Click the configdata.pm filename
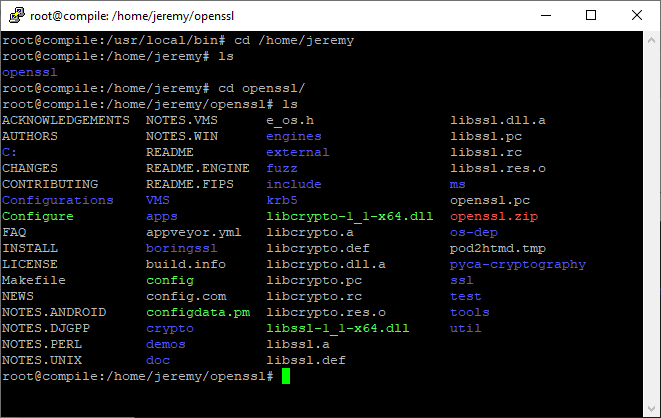This screenshot has height=418, width=661. click(198, 312)
